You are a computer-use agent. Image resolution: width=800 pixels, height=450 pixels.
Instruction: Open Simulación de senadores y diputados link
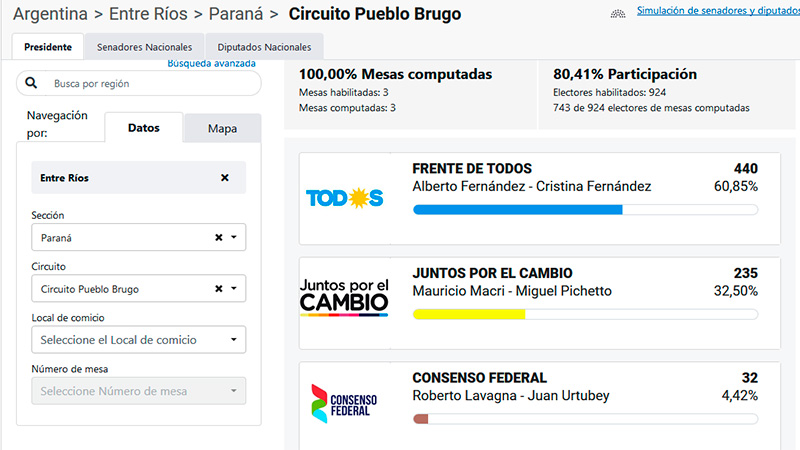coord(718,10)
